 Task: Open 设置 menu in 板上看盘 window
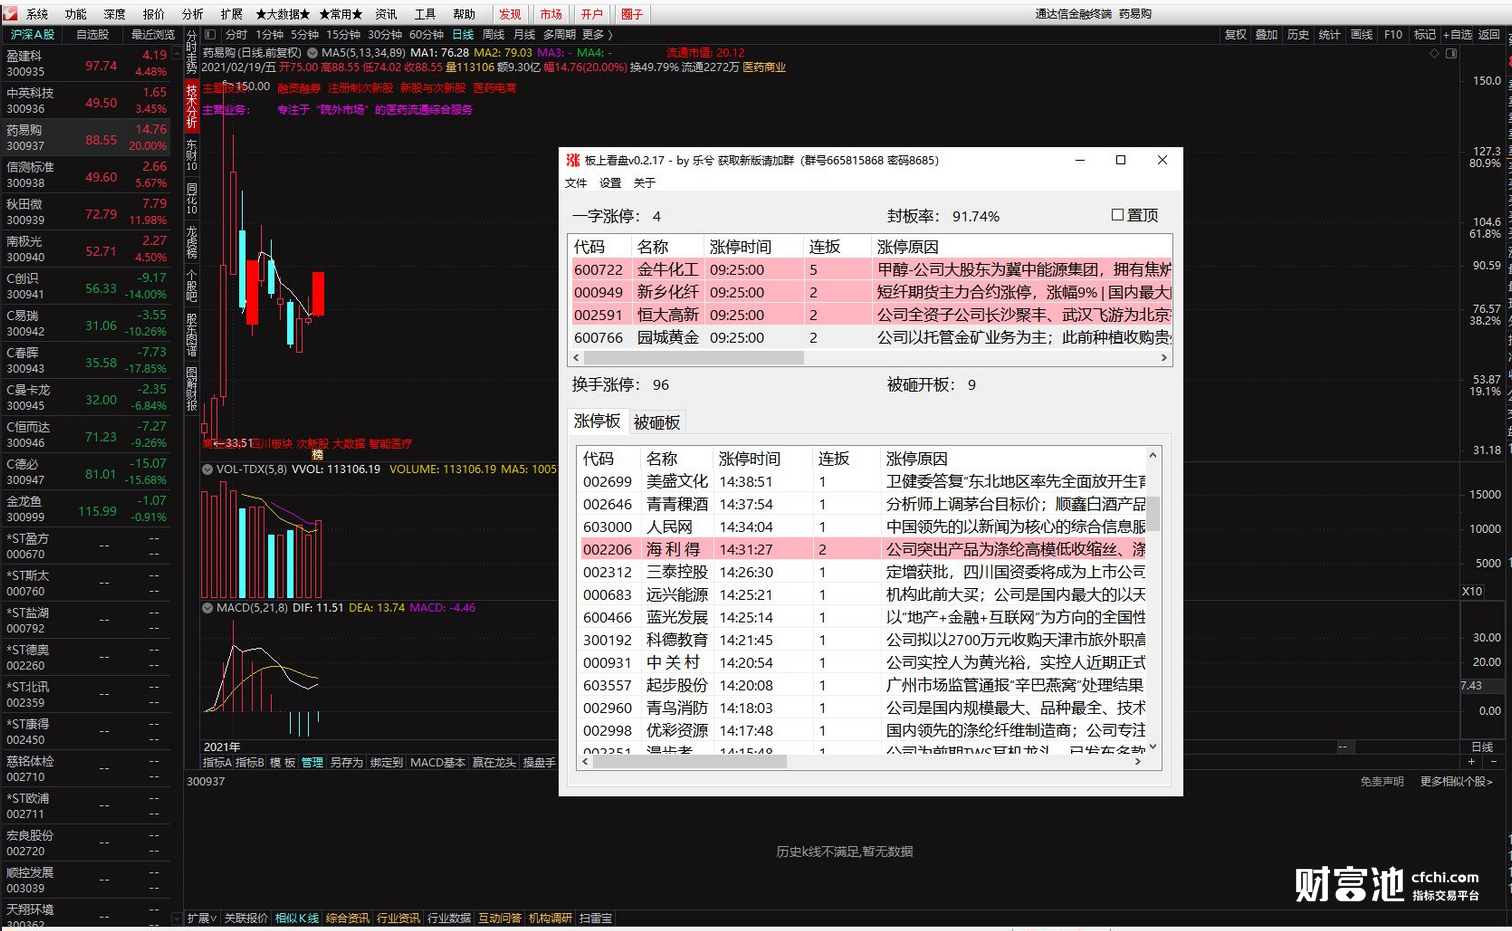pos(610,183)
